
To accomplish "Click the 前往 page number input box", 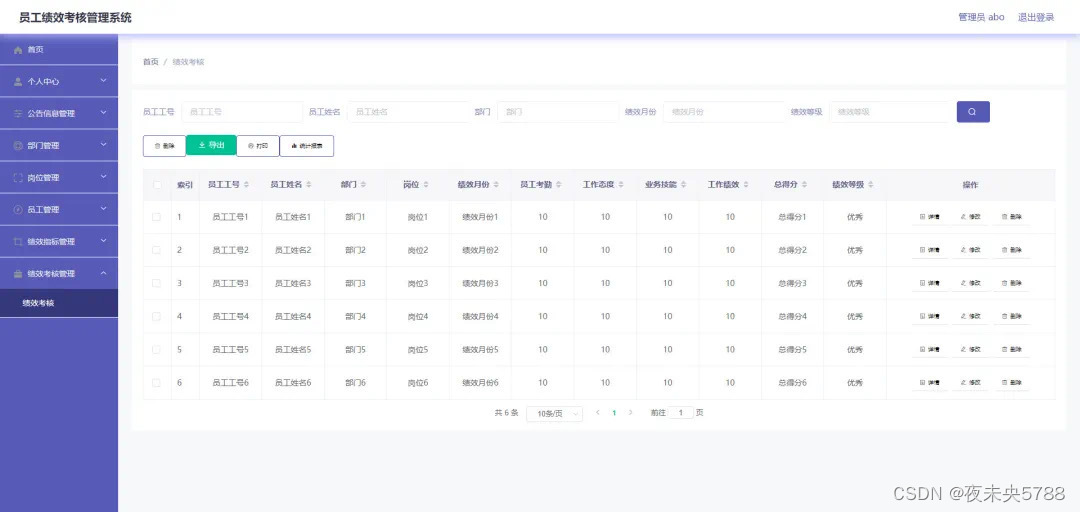I will coord(681,413).
